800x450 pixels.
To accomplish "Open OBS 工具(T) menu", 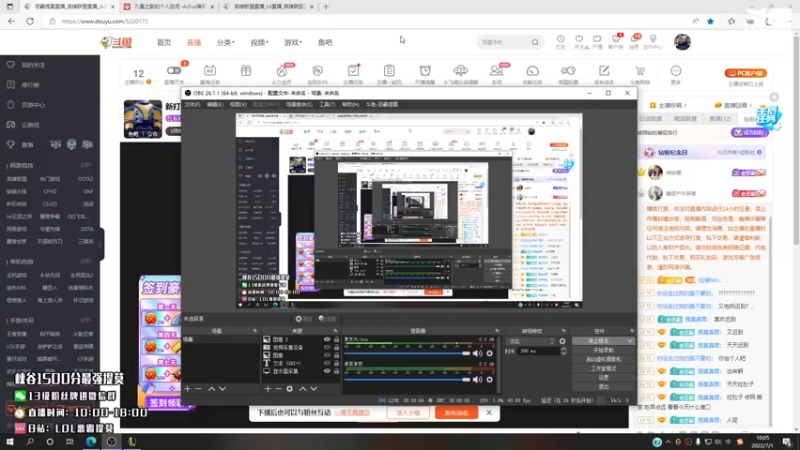I will tap(327, 105).
